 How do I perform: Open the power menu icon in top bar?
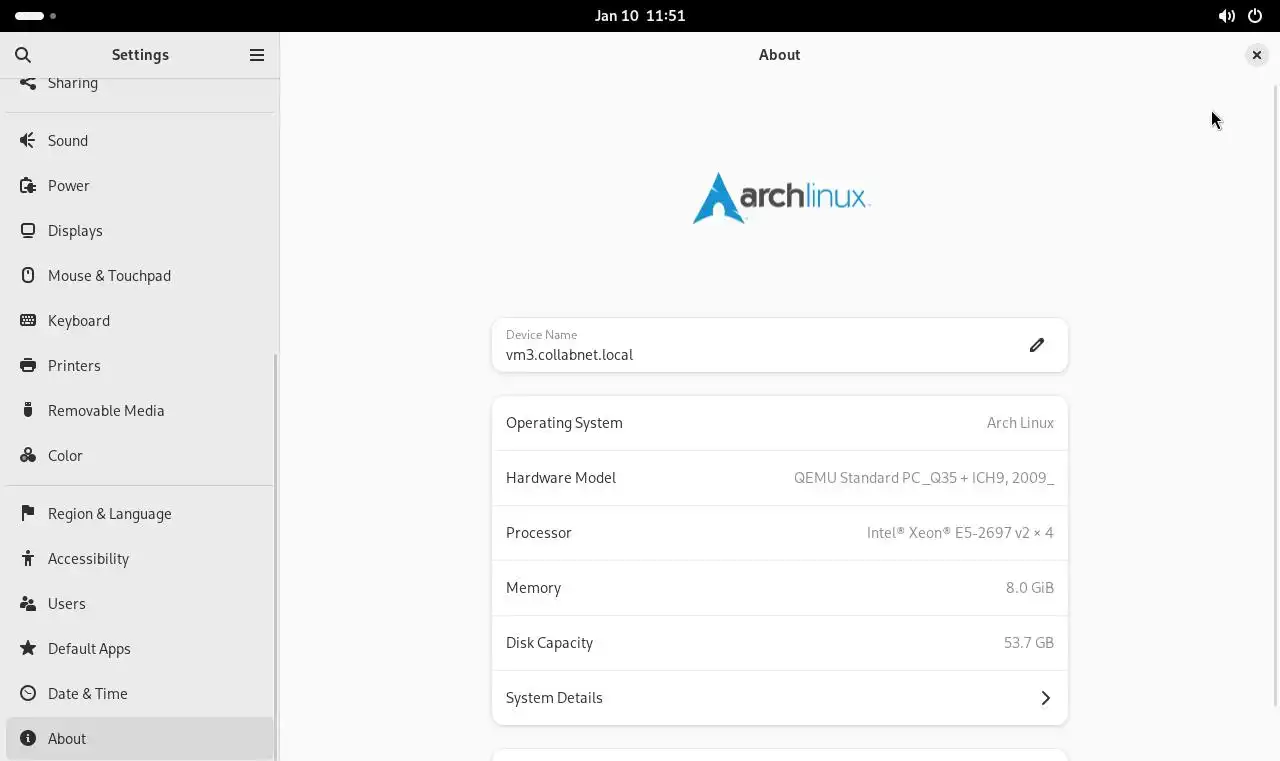(x=1255, y=16)
